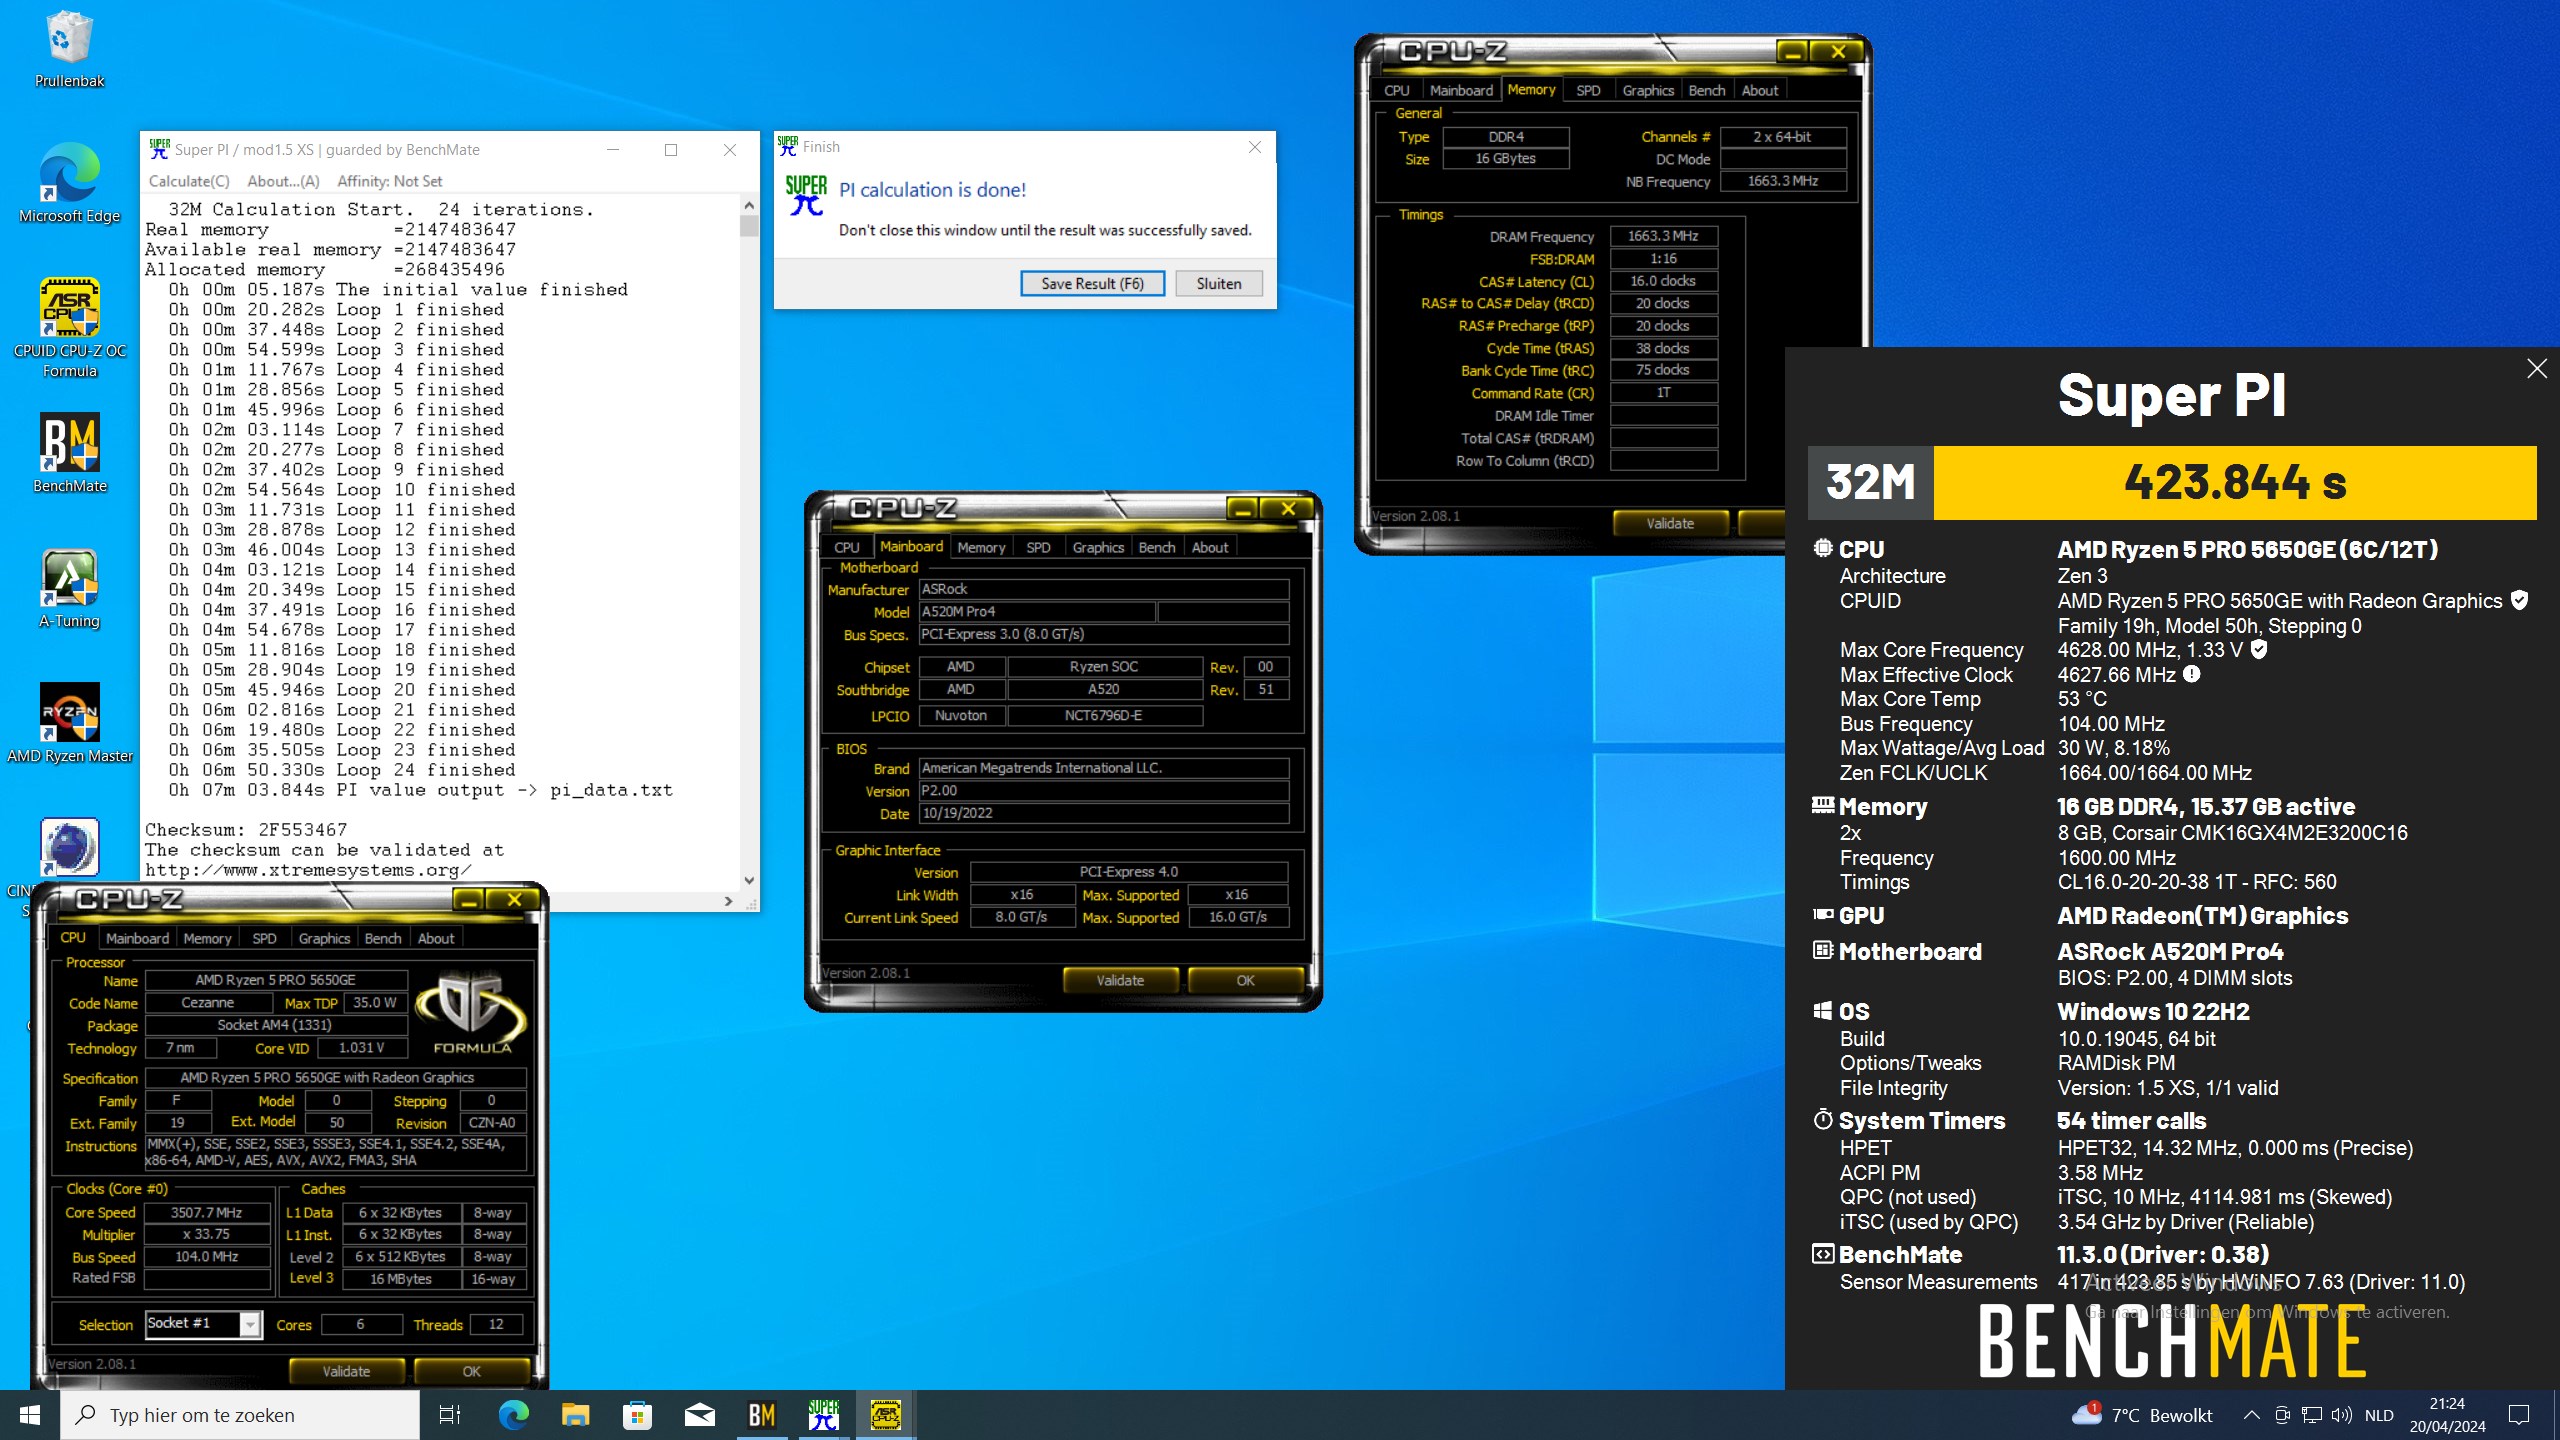Click OK in the mainboard CPU-Z window
2560x1440 pixels.
pos(1244,980)
